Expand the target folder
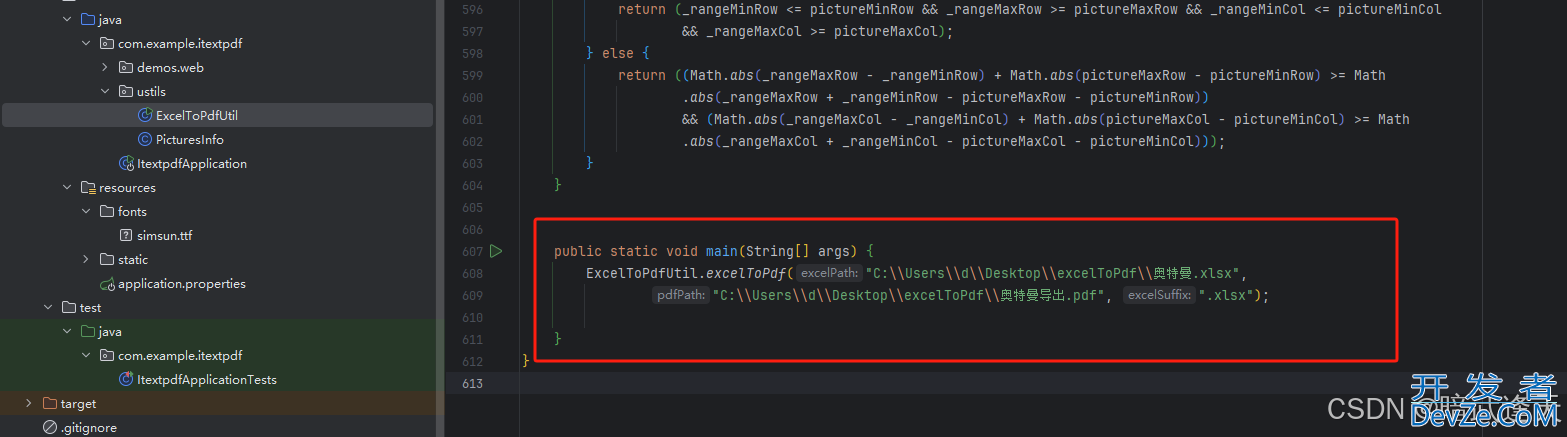Viewport: 1567px width, 437px height. (28, 403)
